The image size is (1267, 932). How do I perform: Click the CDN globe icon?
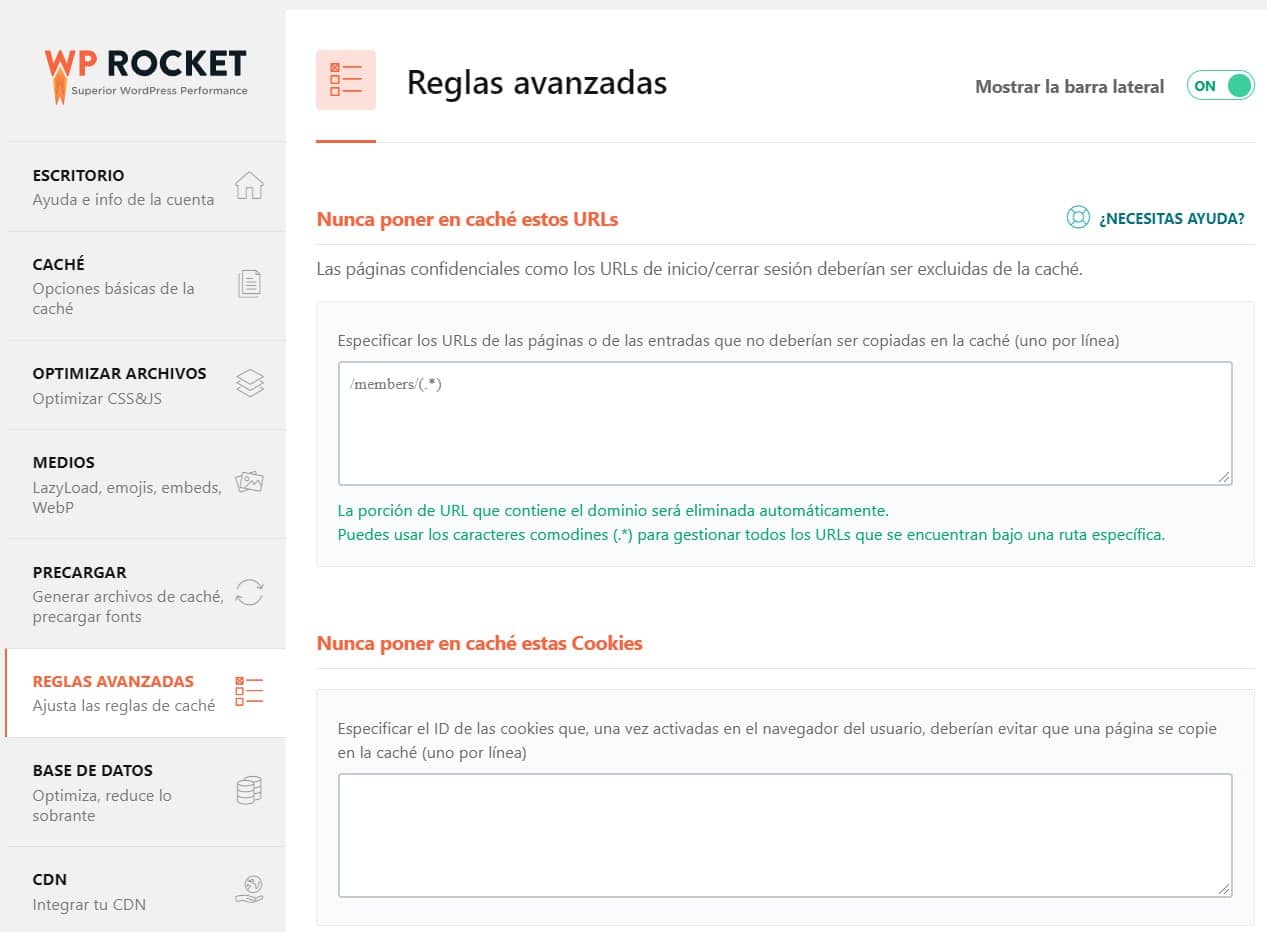coord(249,888)
